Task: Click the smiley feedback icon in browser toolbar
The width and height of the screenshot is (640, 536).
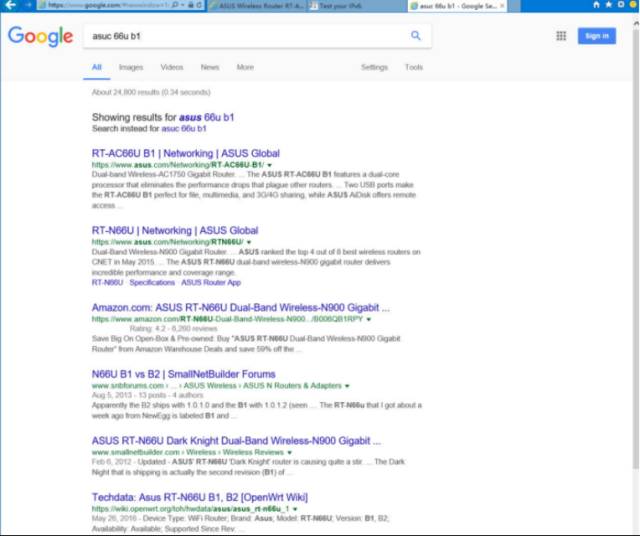Action: coord(633,4)
